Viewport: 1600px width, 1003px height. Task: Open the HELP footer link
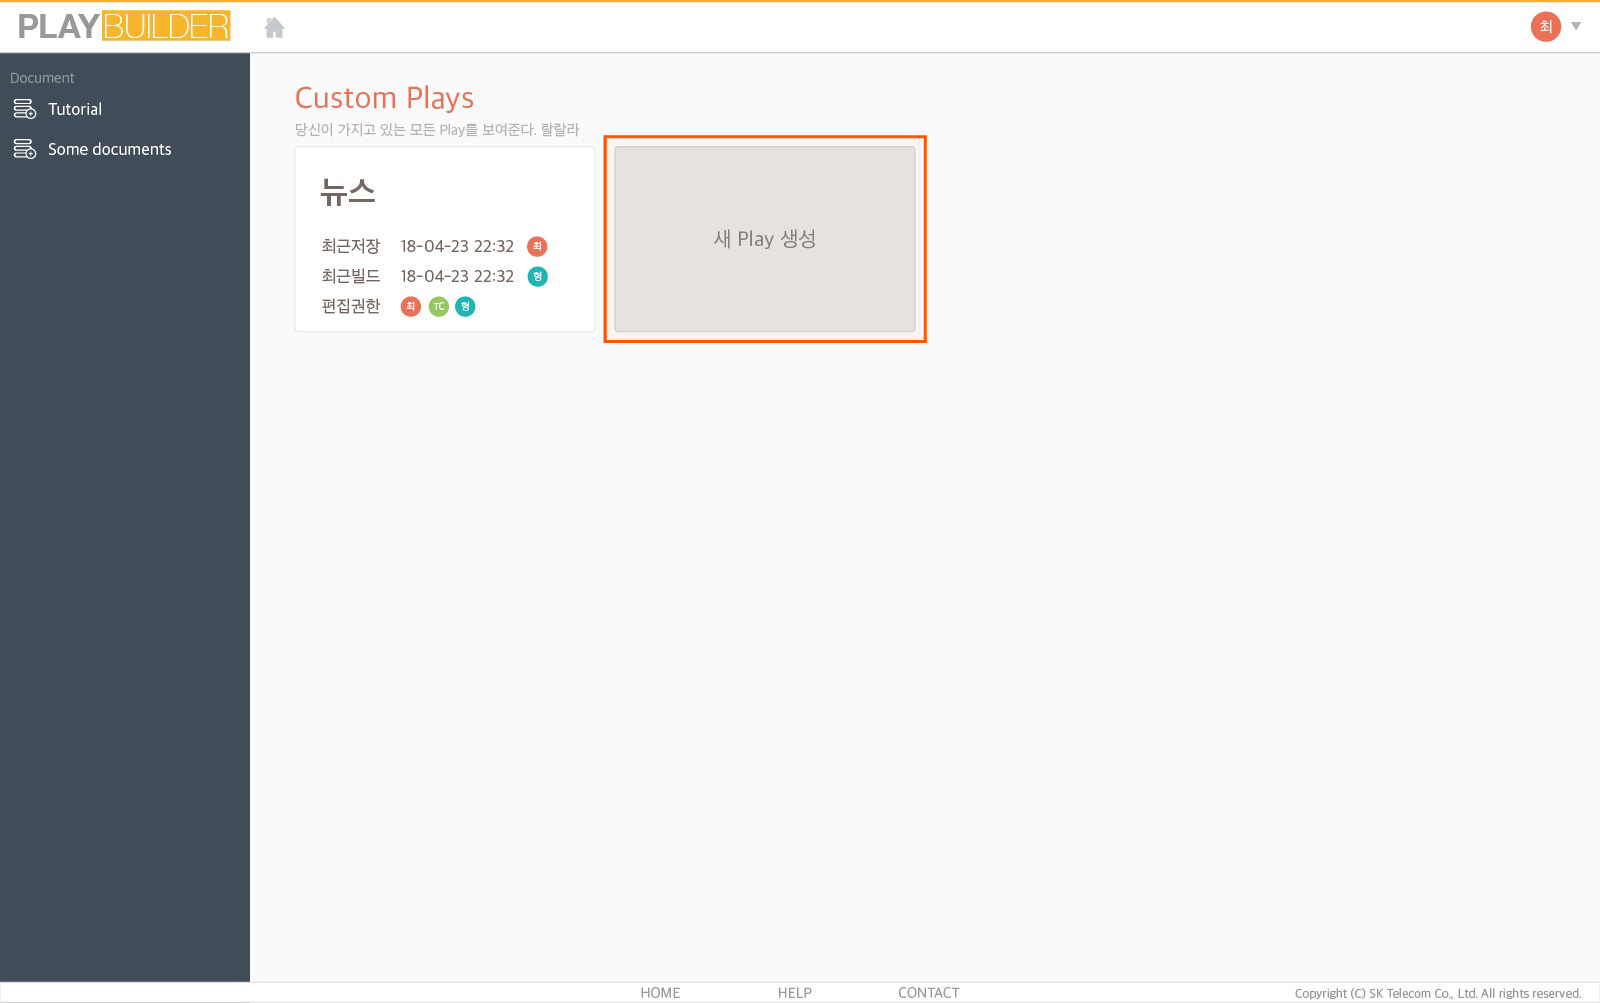pyautogui.click(x=794, y=992)
